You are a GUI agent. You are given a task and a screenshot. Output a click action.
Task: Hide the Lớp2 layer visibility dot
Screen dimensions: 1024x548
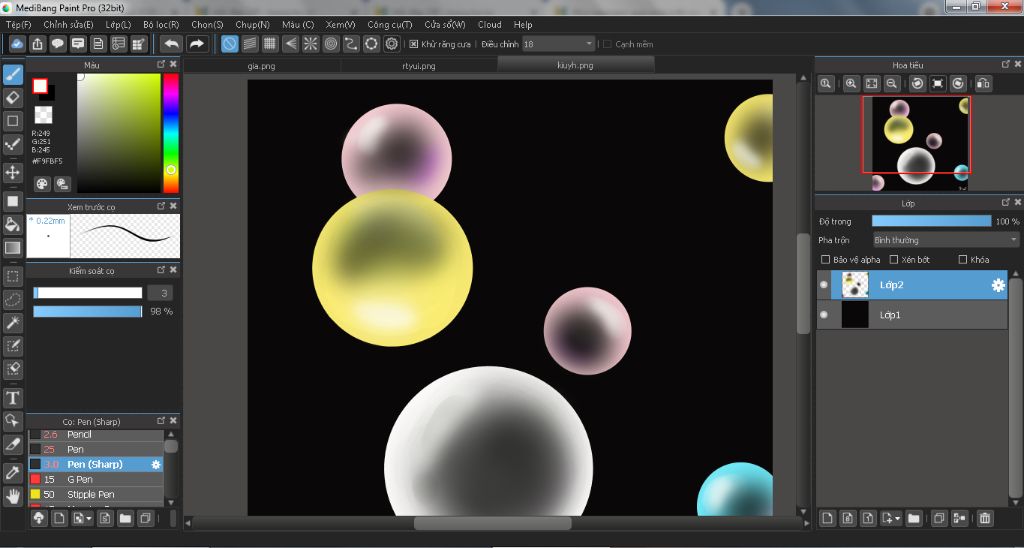click(x=824, y=285)
